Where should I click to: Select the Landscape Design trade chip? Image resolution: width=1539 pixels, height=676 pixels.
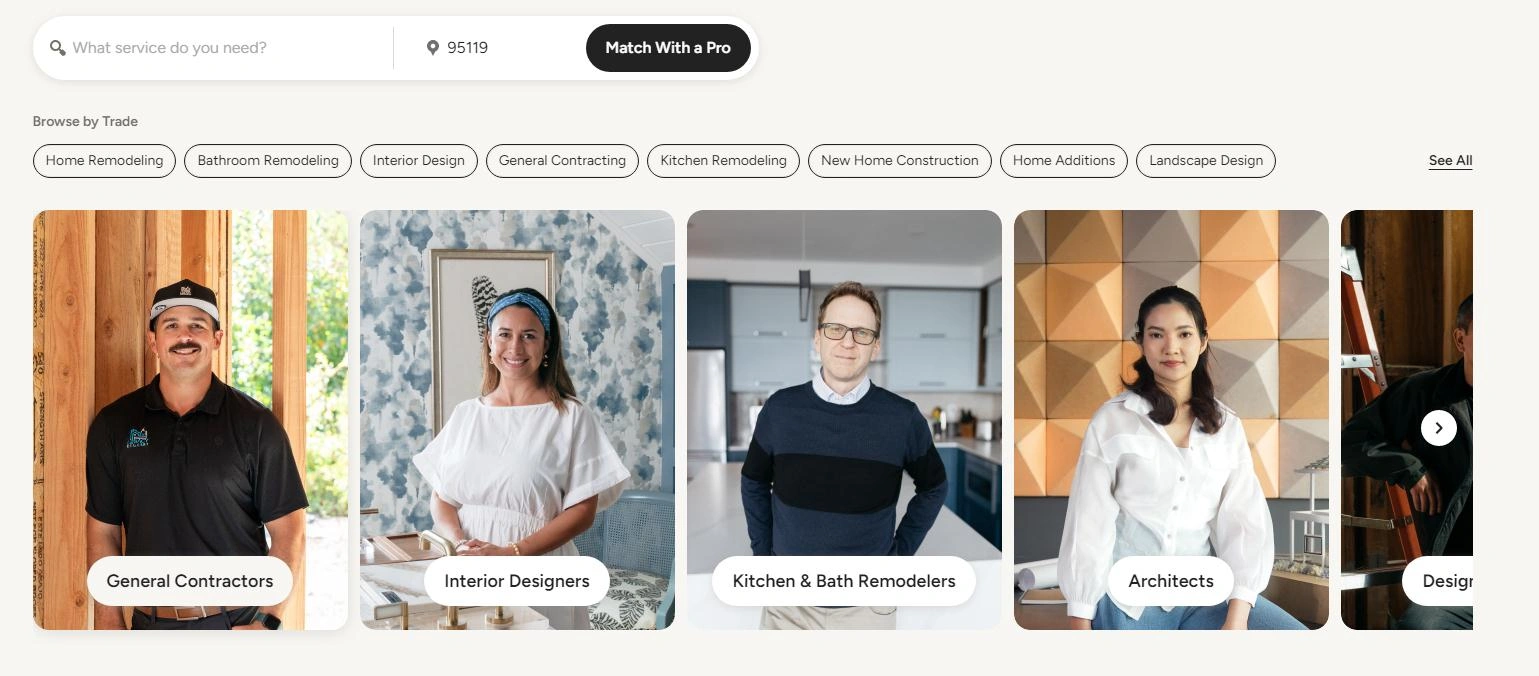(1205, 160)
